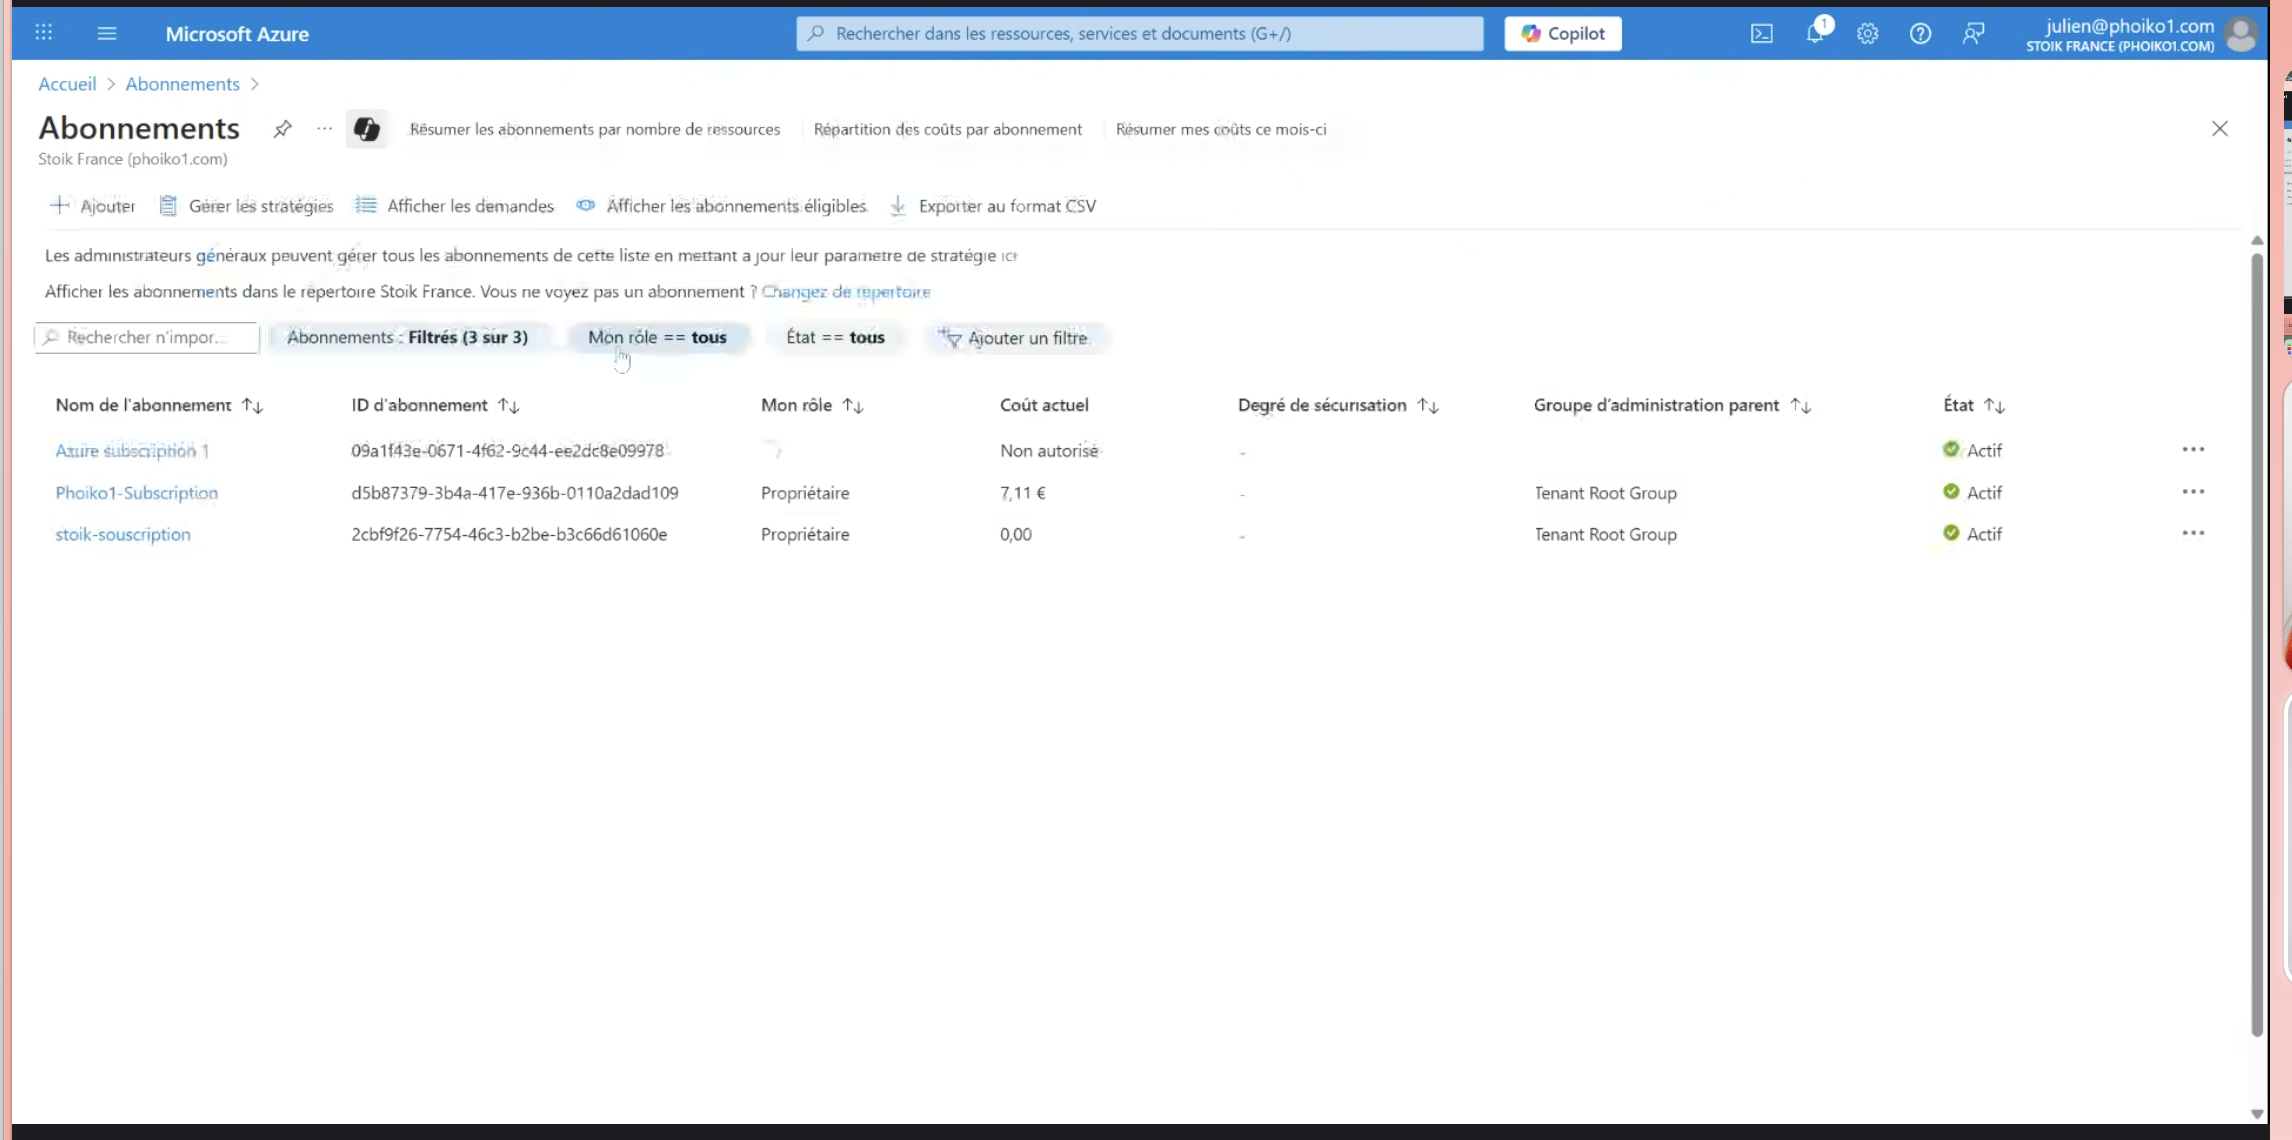Open the Abonnements Filtrés filter dropdown
Screen dimensions: 2292x1140
[407, 337]
